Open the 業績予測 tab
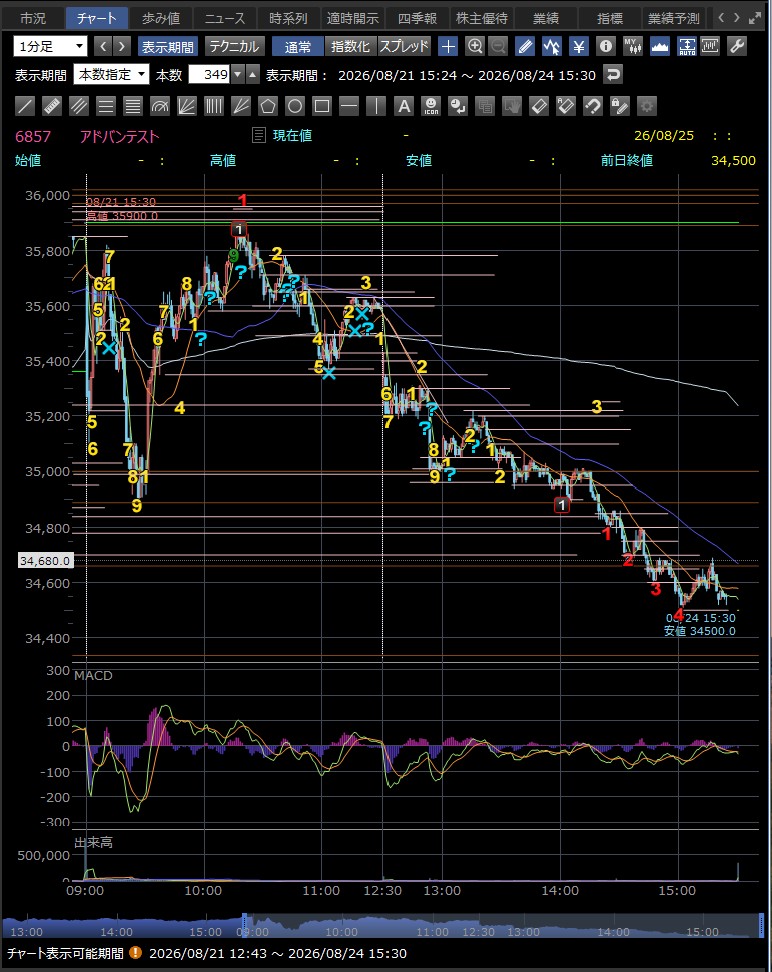 click(x=674, y=18)
